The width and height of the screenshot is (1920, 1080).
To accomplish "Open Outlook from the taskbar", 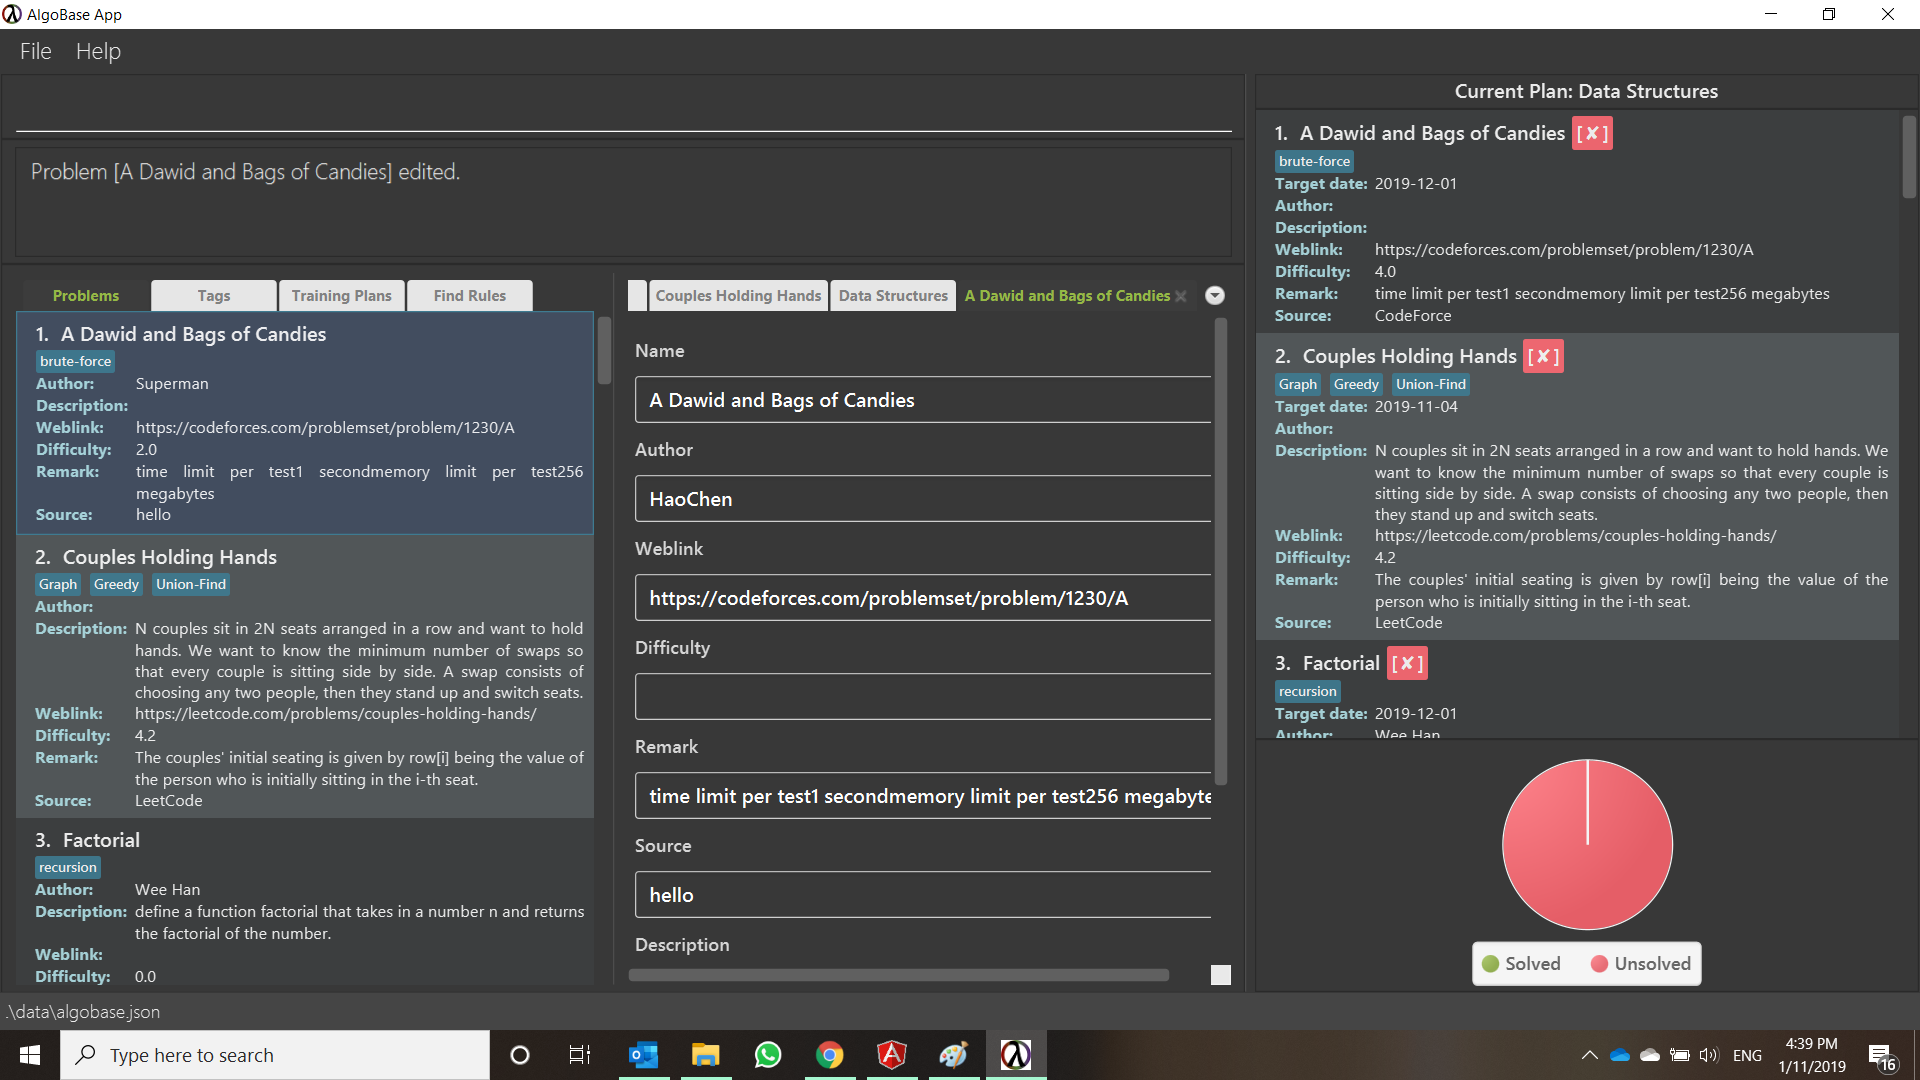I will point(643,1055).
